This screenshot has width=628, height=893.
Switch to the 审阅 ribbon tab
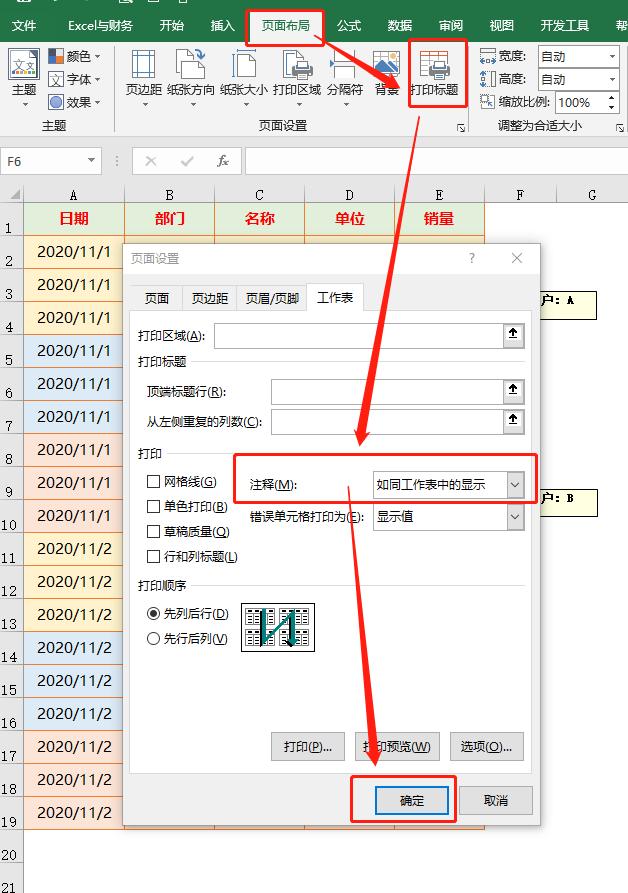point(451,26)
